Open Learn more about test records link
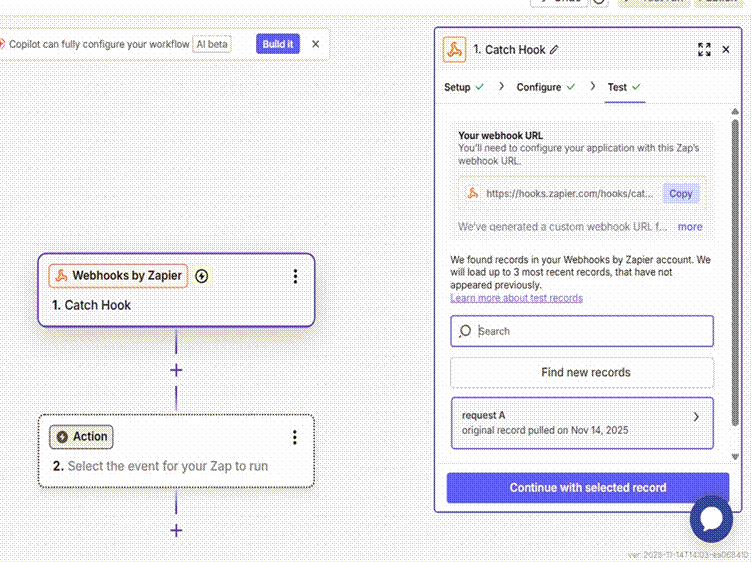751x562 pixels. point(516,298)
